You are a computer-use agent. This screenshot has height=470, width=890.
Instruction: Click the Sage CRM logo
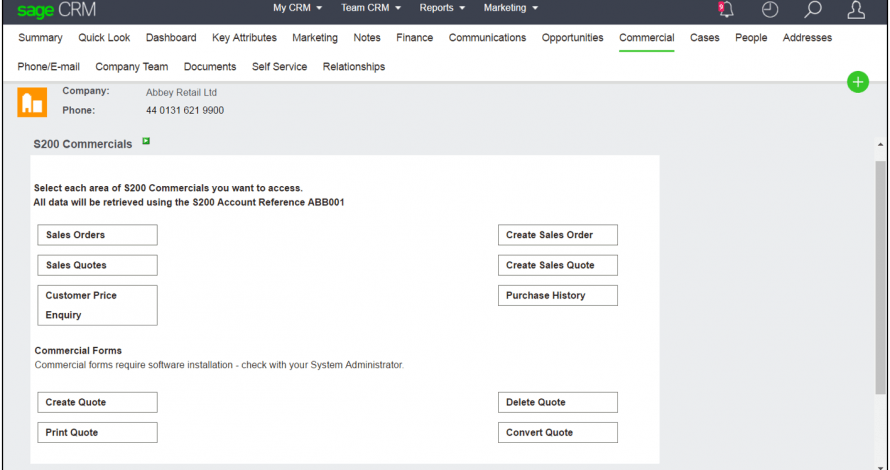[x=56, y=10]
